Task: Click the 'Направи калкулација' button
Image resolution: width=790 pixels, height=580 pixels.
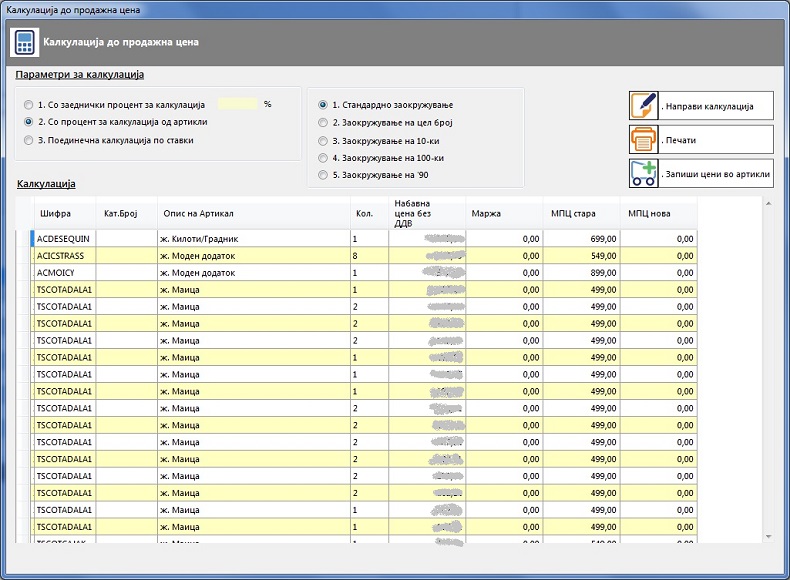Action: pyautogui.click(x=701, y=106)
